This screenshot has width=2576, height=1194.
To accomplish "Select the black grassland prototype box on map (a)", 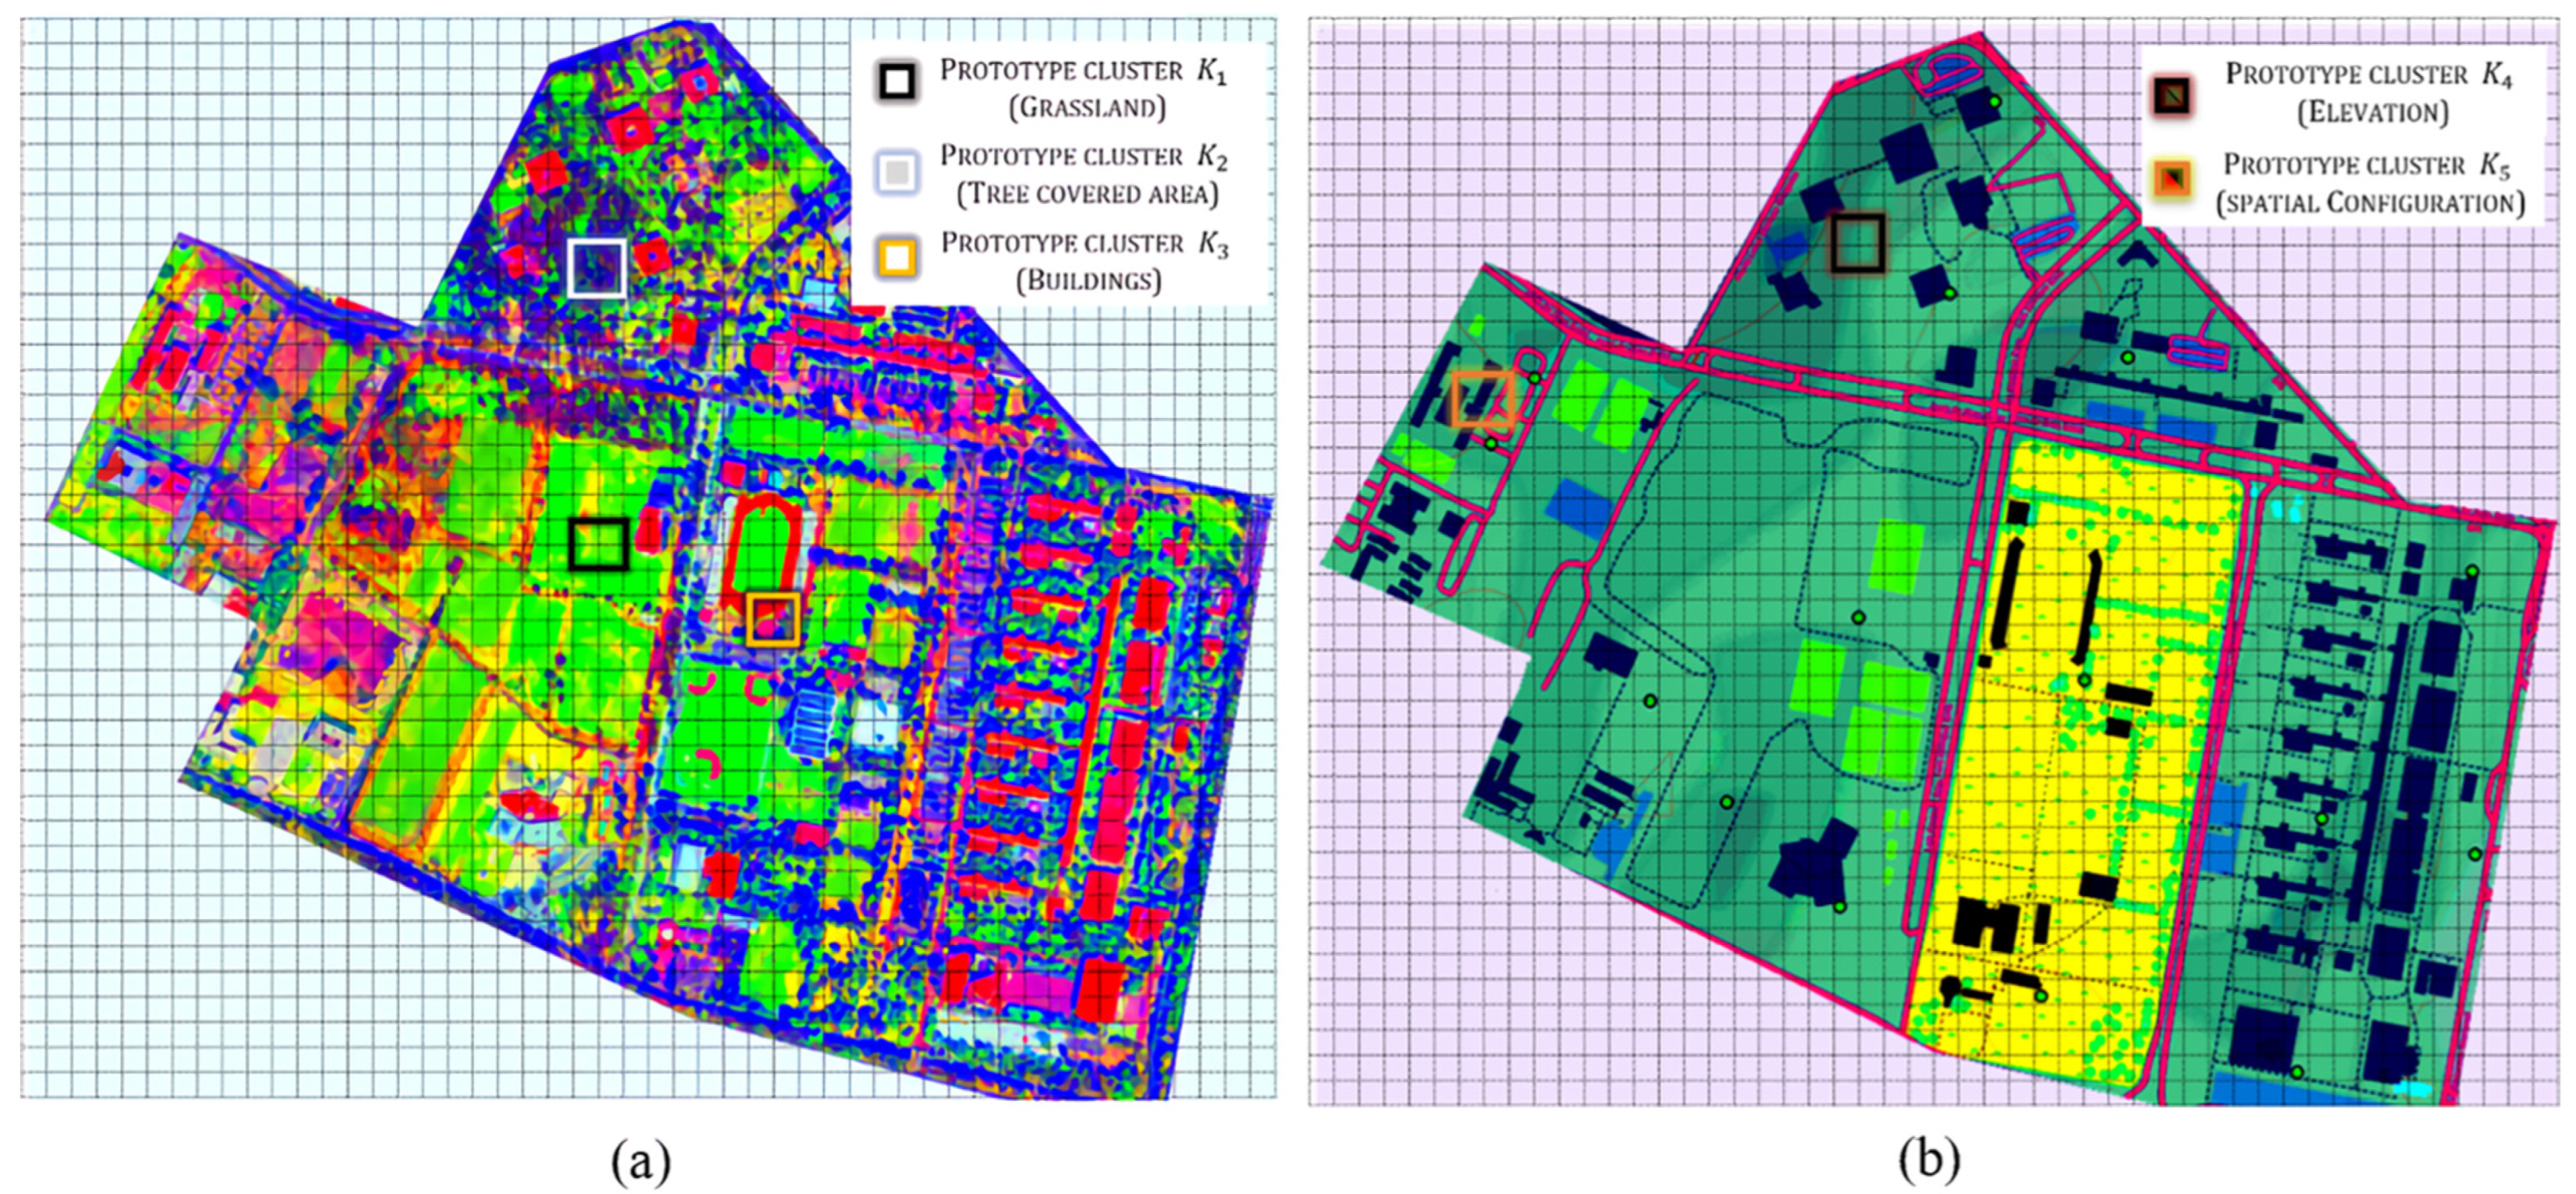I will tap(598, 544).
